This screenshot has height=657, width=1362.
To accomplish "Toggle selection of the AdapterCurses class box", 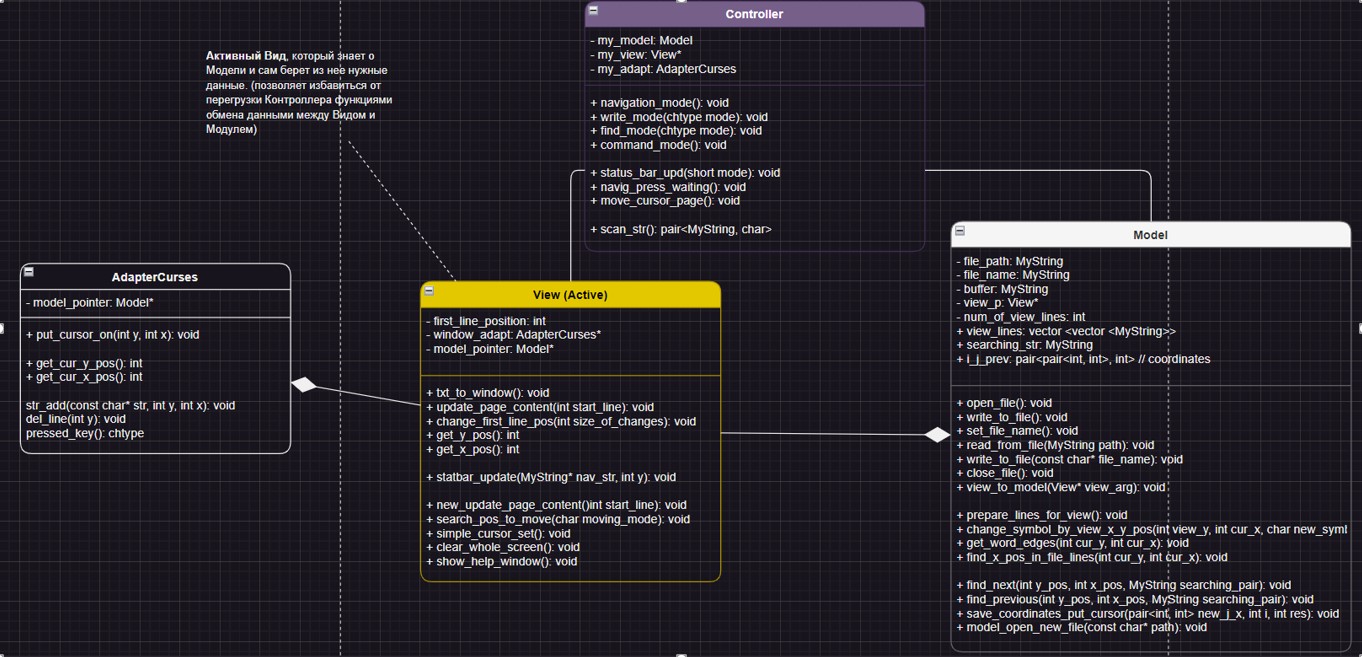I will [155, 277].
